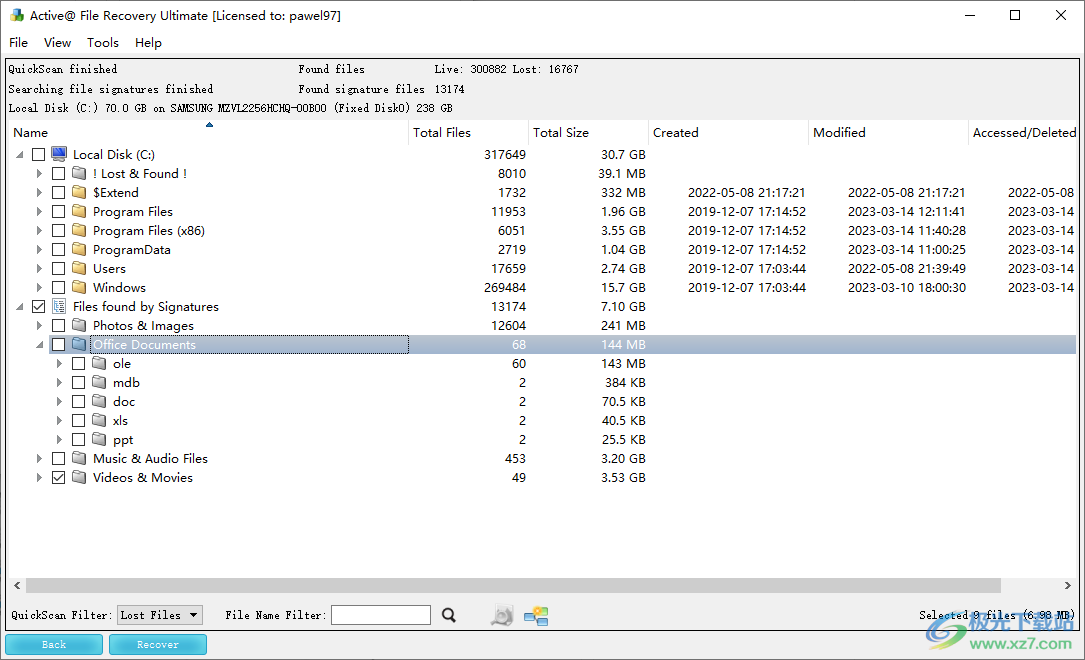Click the mdb folder icon

tap(100, 383)
